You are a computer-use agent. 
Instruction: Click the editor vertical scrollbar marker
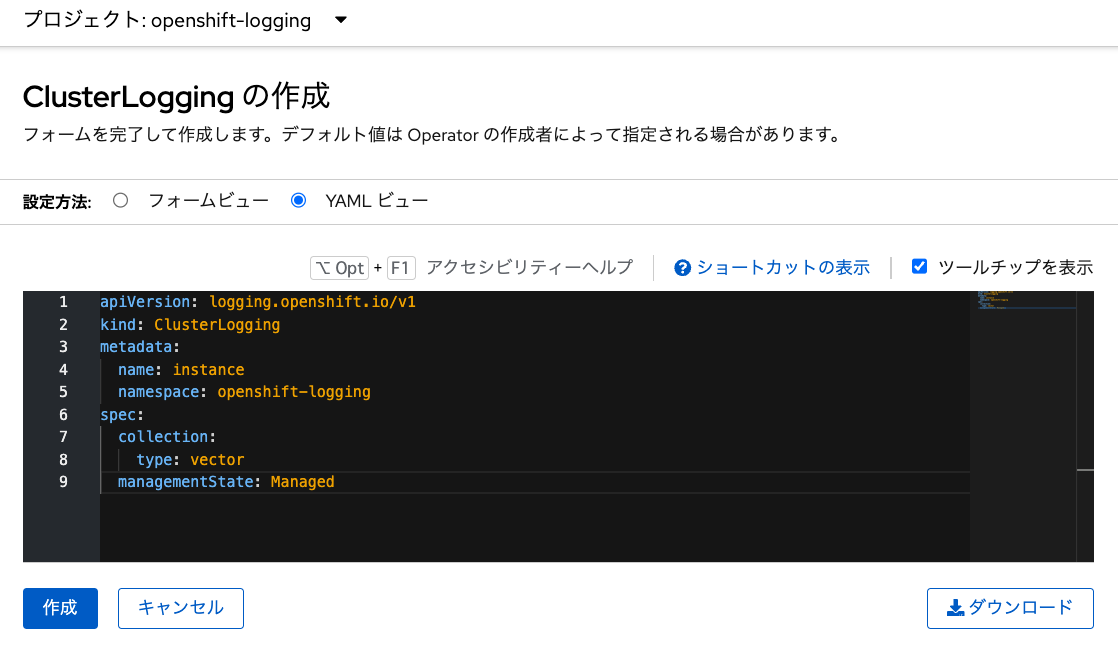click(x=1085, y=470)
